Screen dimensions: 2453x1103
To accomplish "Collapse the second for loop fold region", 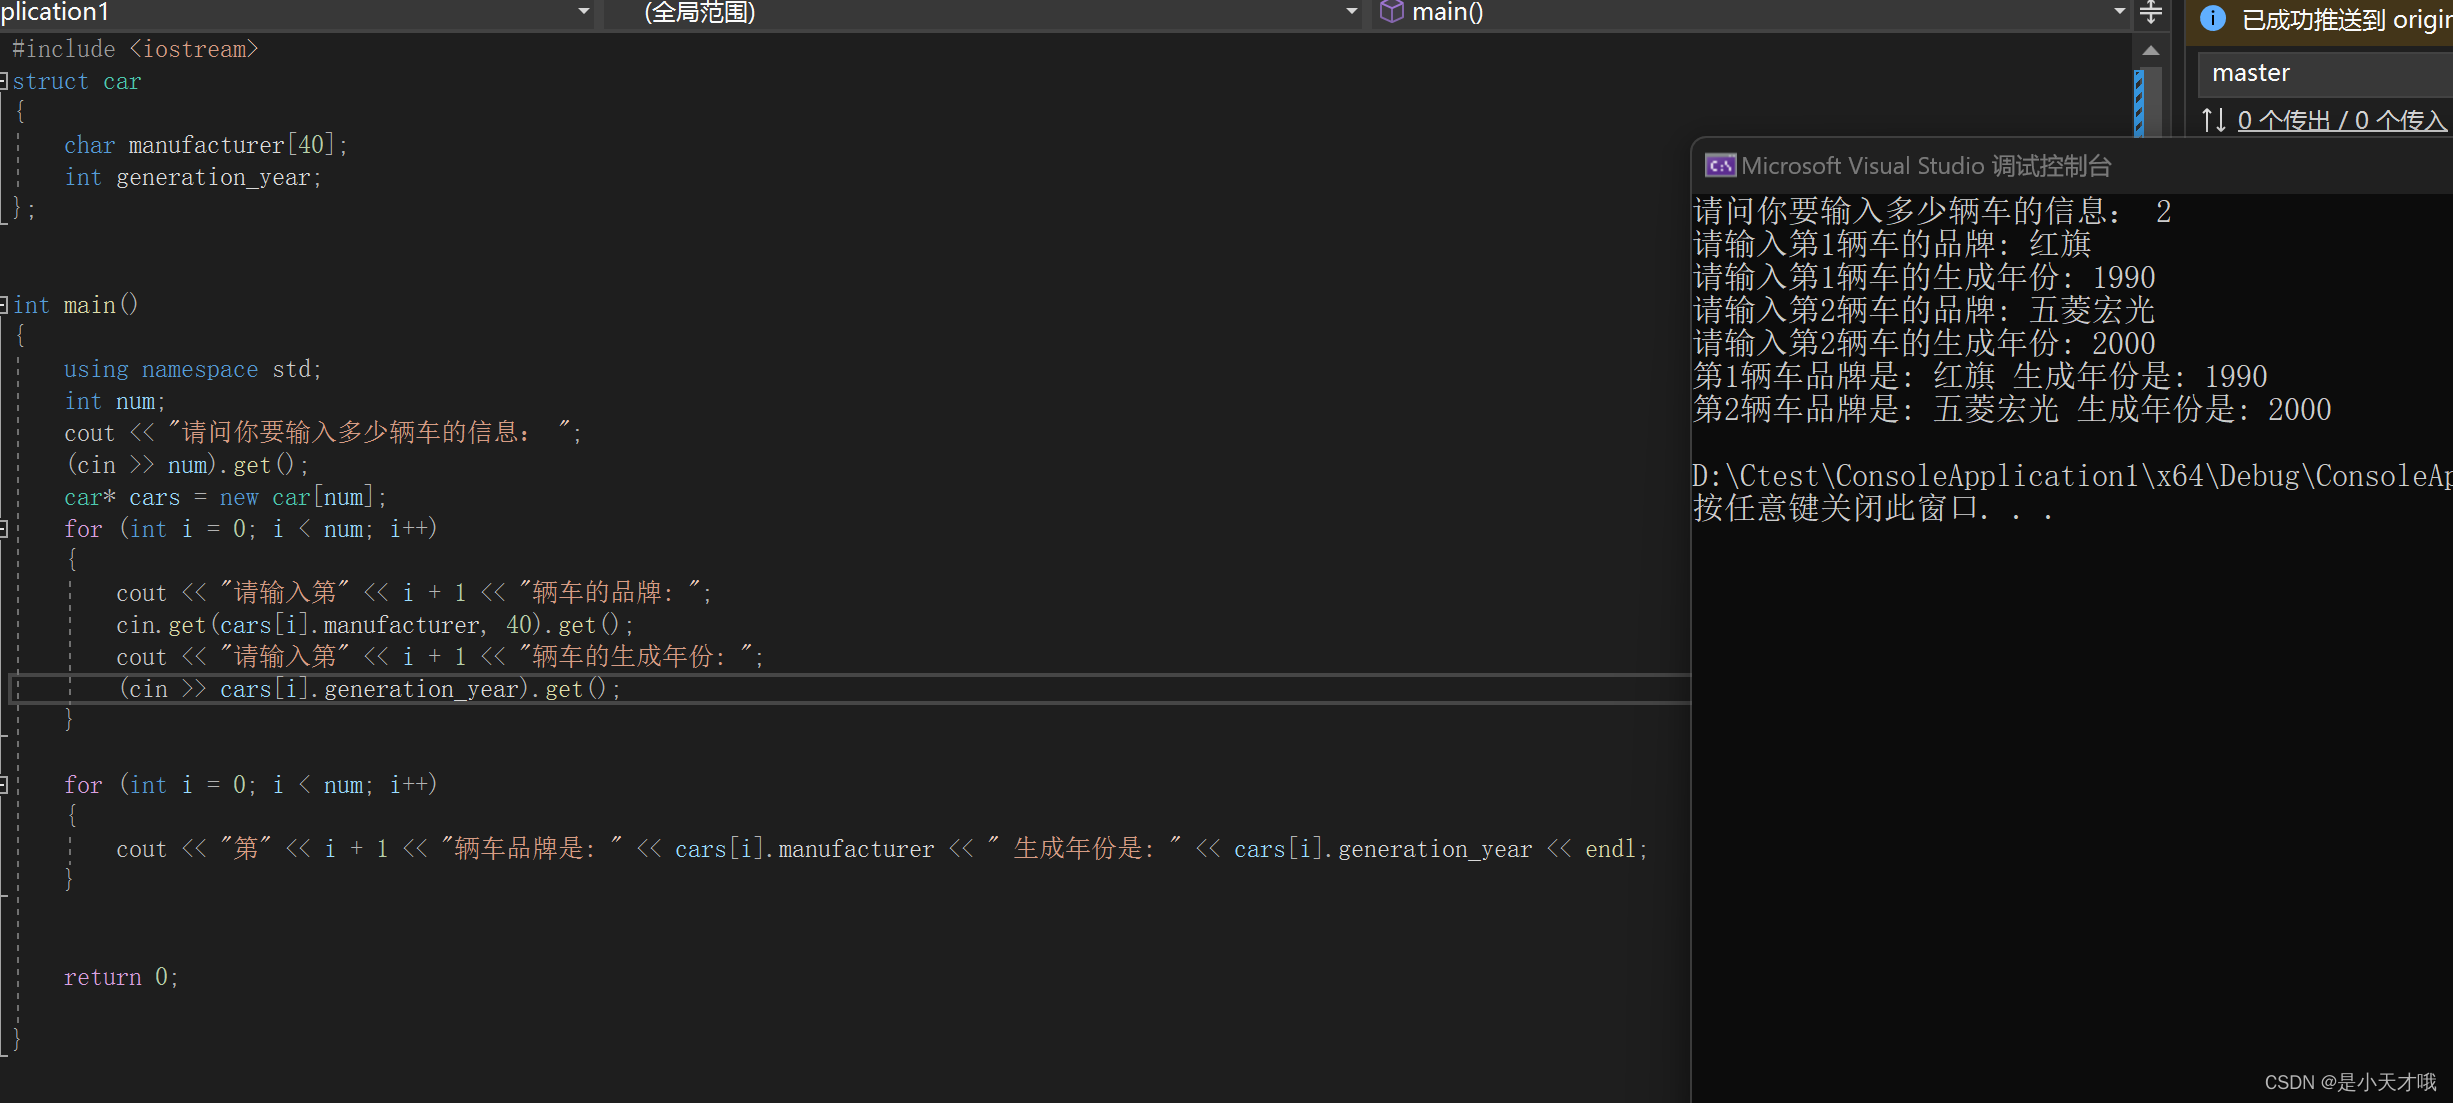I will (x=5, y=785).
